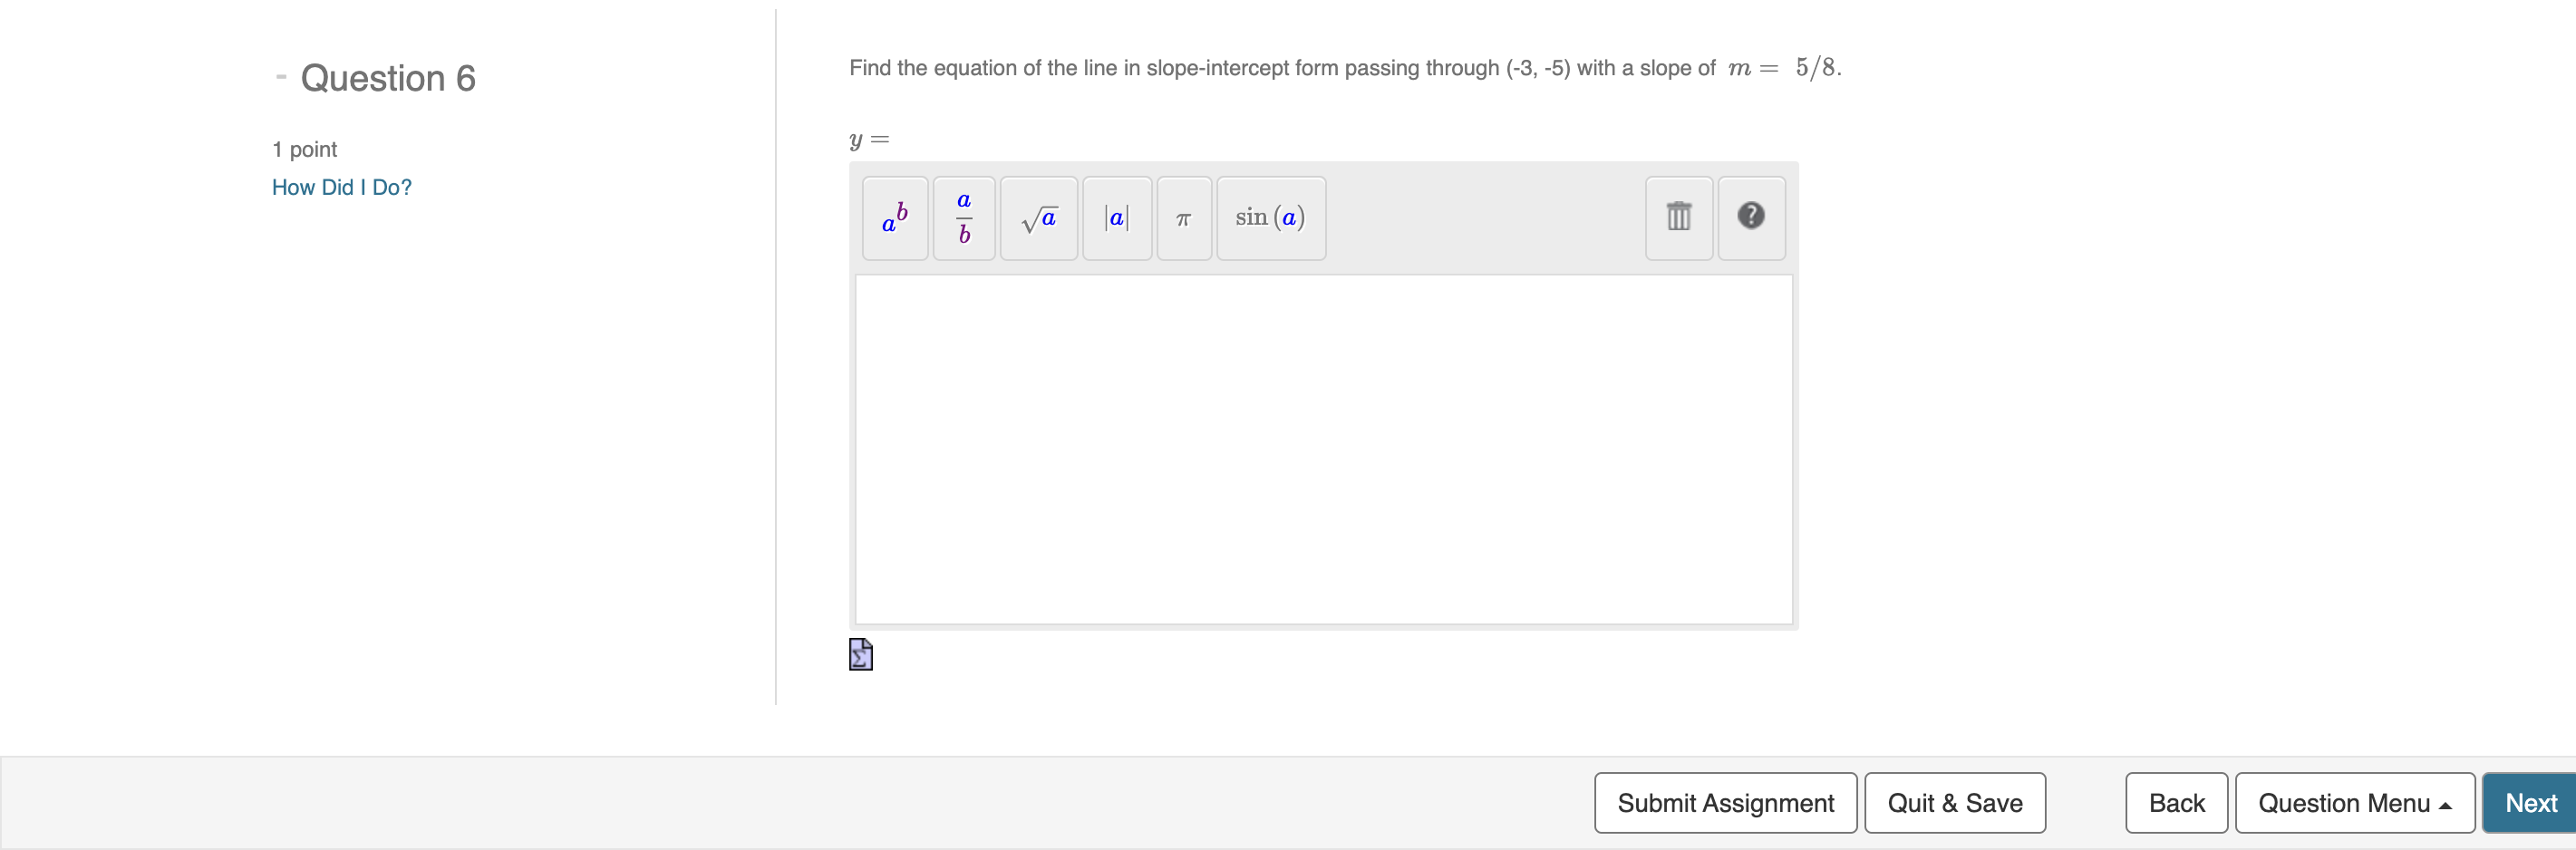
Task: Go back with the Back button
Action: point(2175,802)
